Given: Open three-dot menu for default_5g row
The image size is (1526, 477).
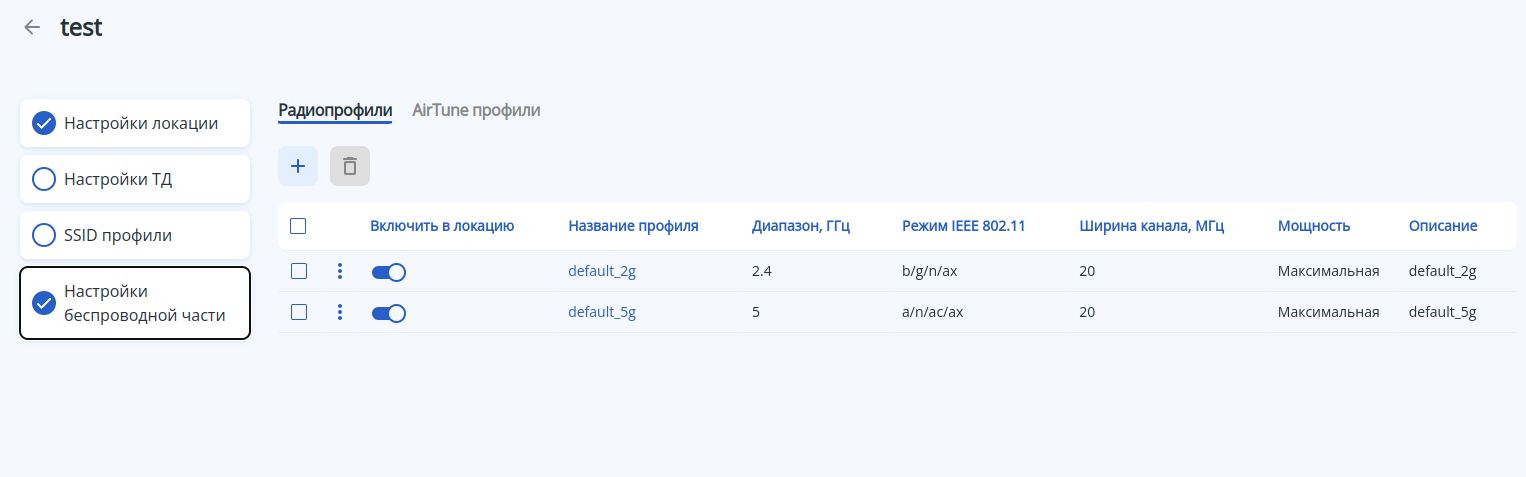Looking at the screenshot, I should click(340, 312).
